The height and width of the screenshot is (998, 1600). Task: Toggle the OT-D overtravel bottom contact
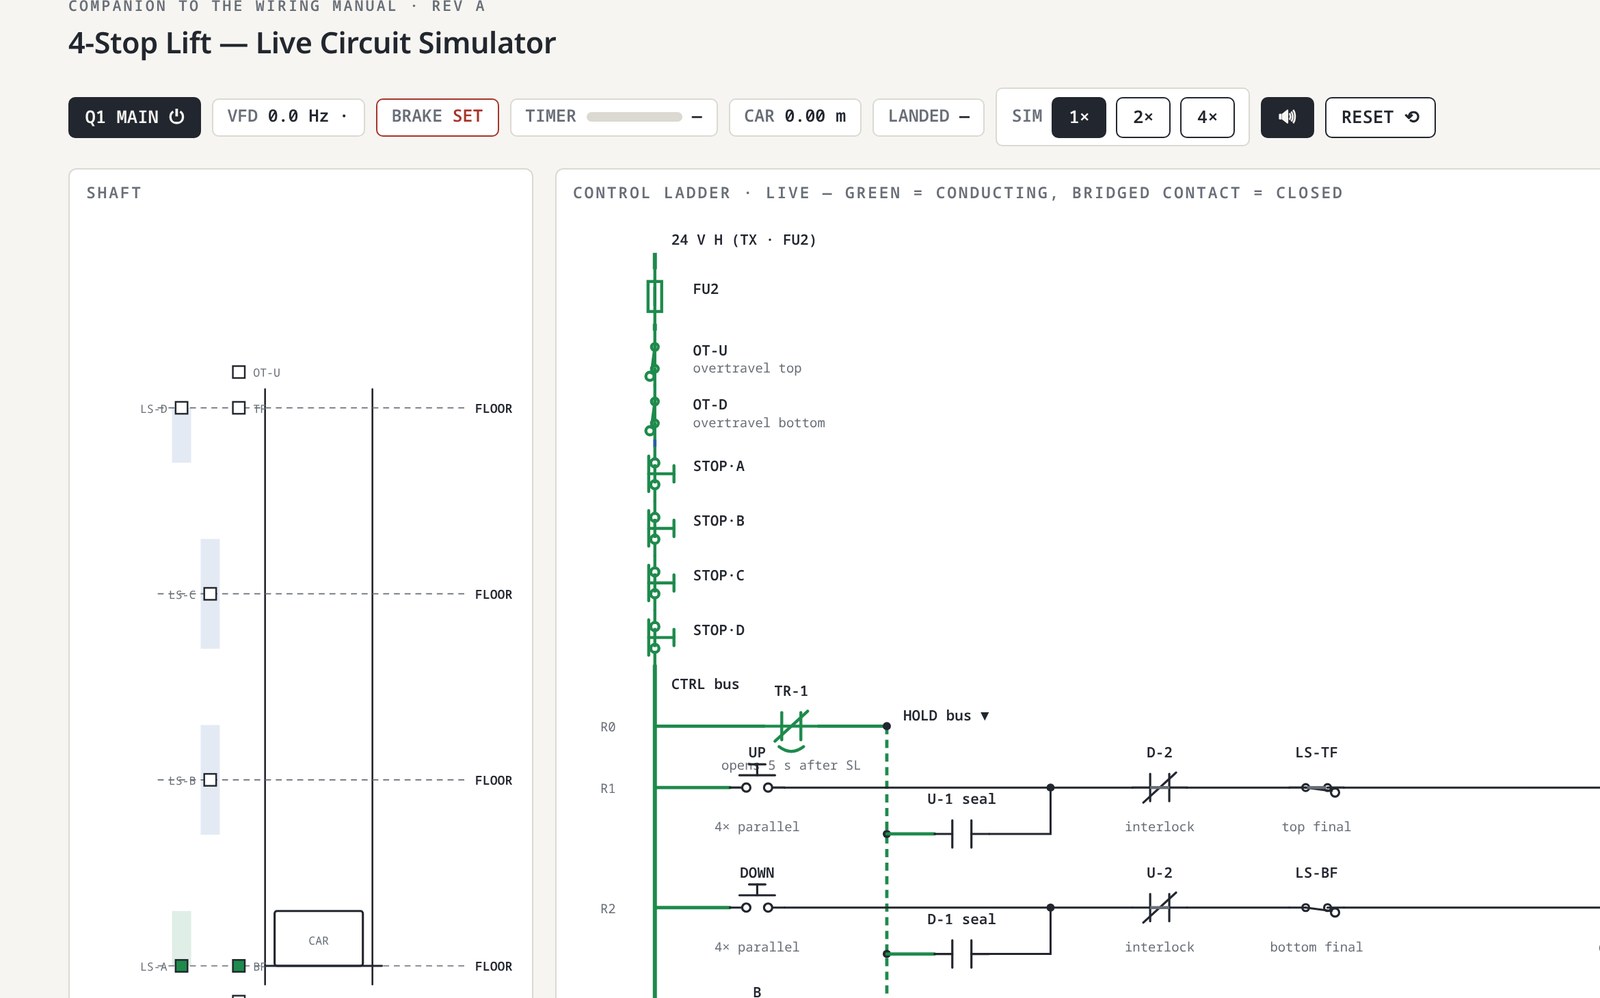[x=653, y=416]
